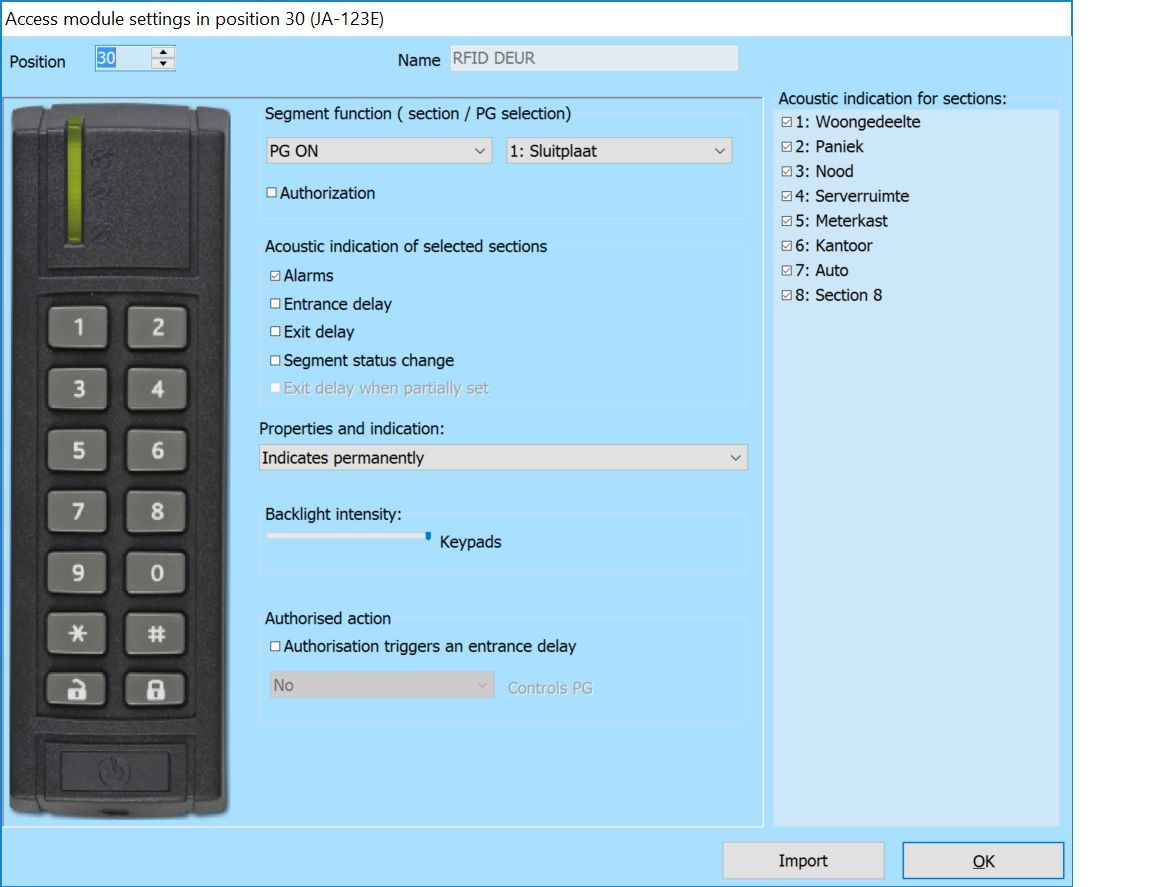
Task: Click keypad key 2 on device image
Action: point(157,327)
